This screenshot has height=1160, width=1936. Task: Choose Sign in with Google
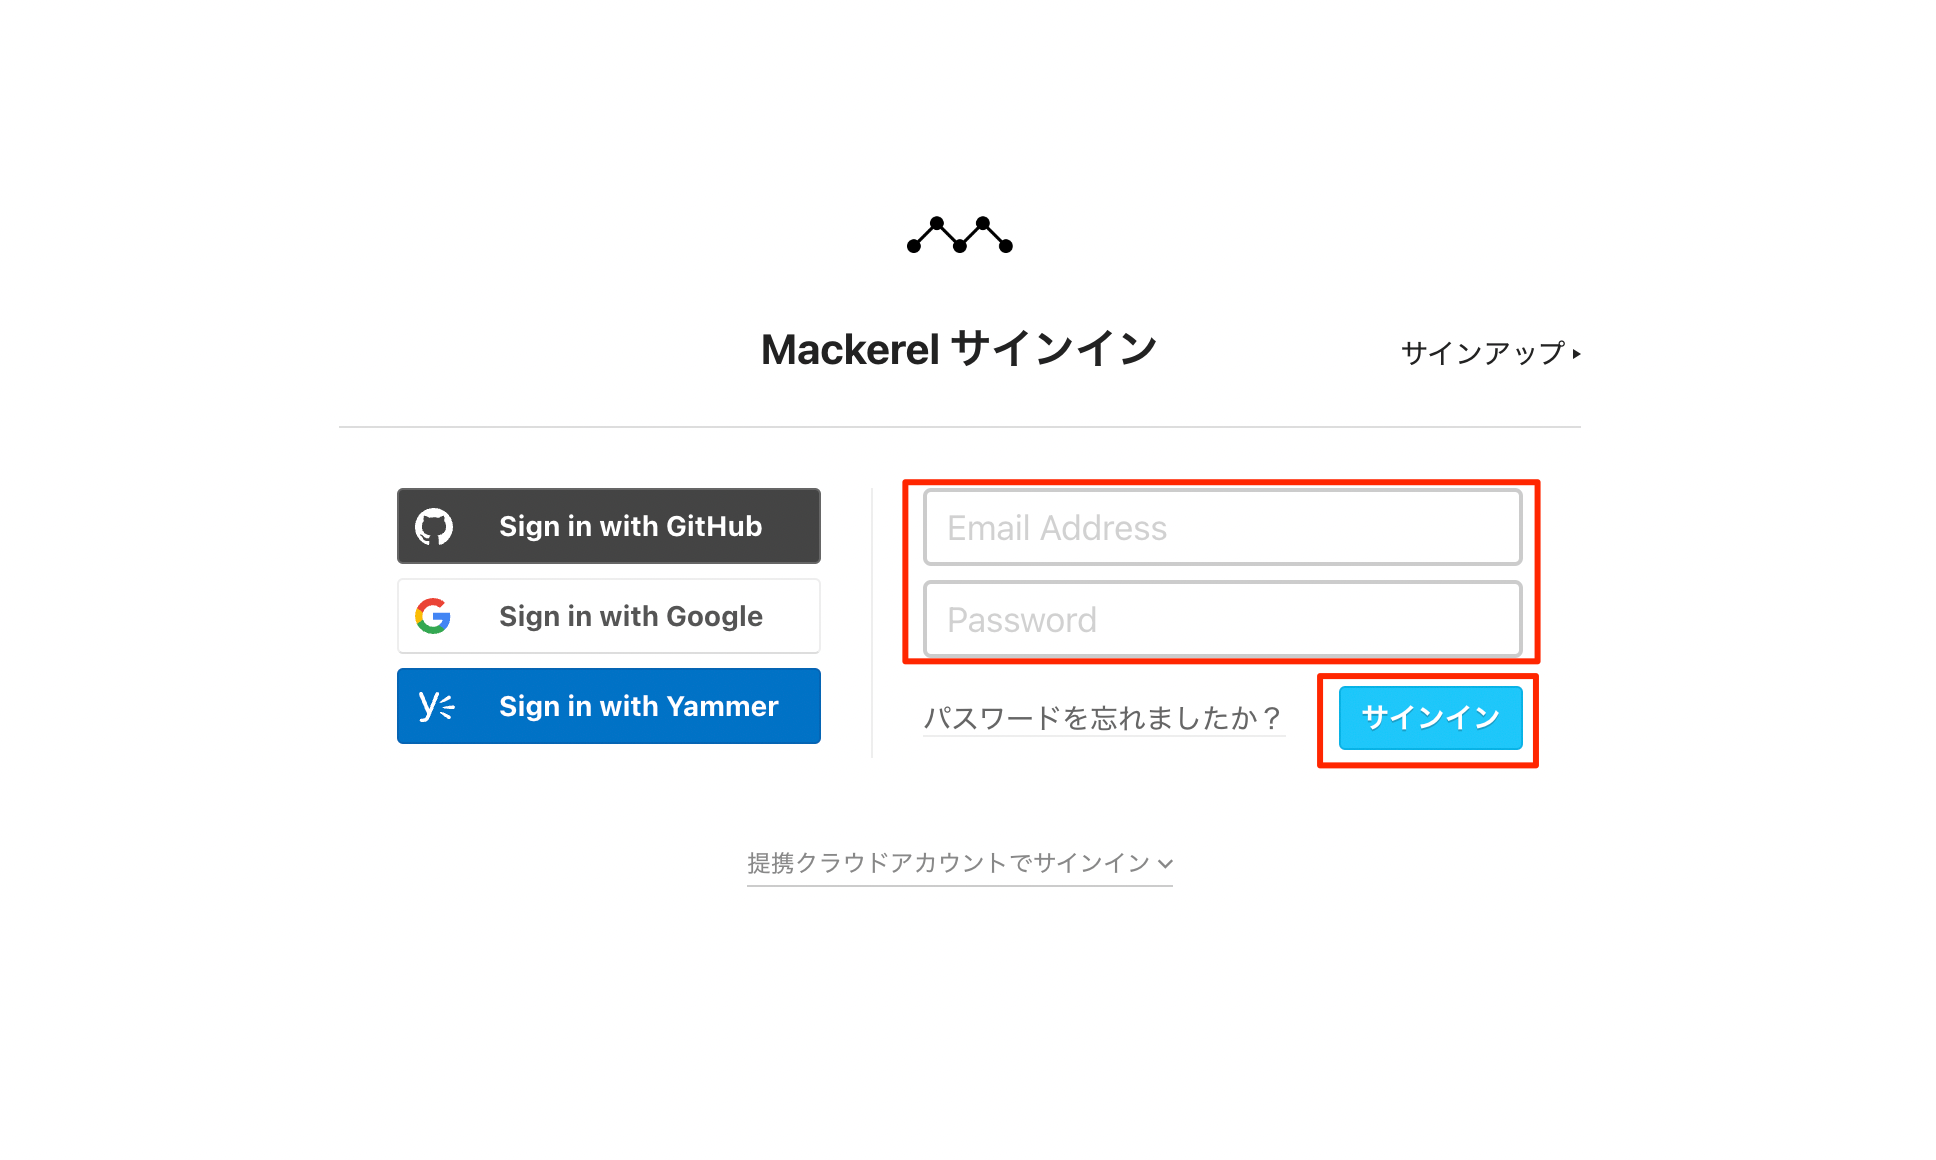[x=609, y=616]
